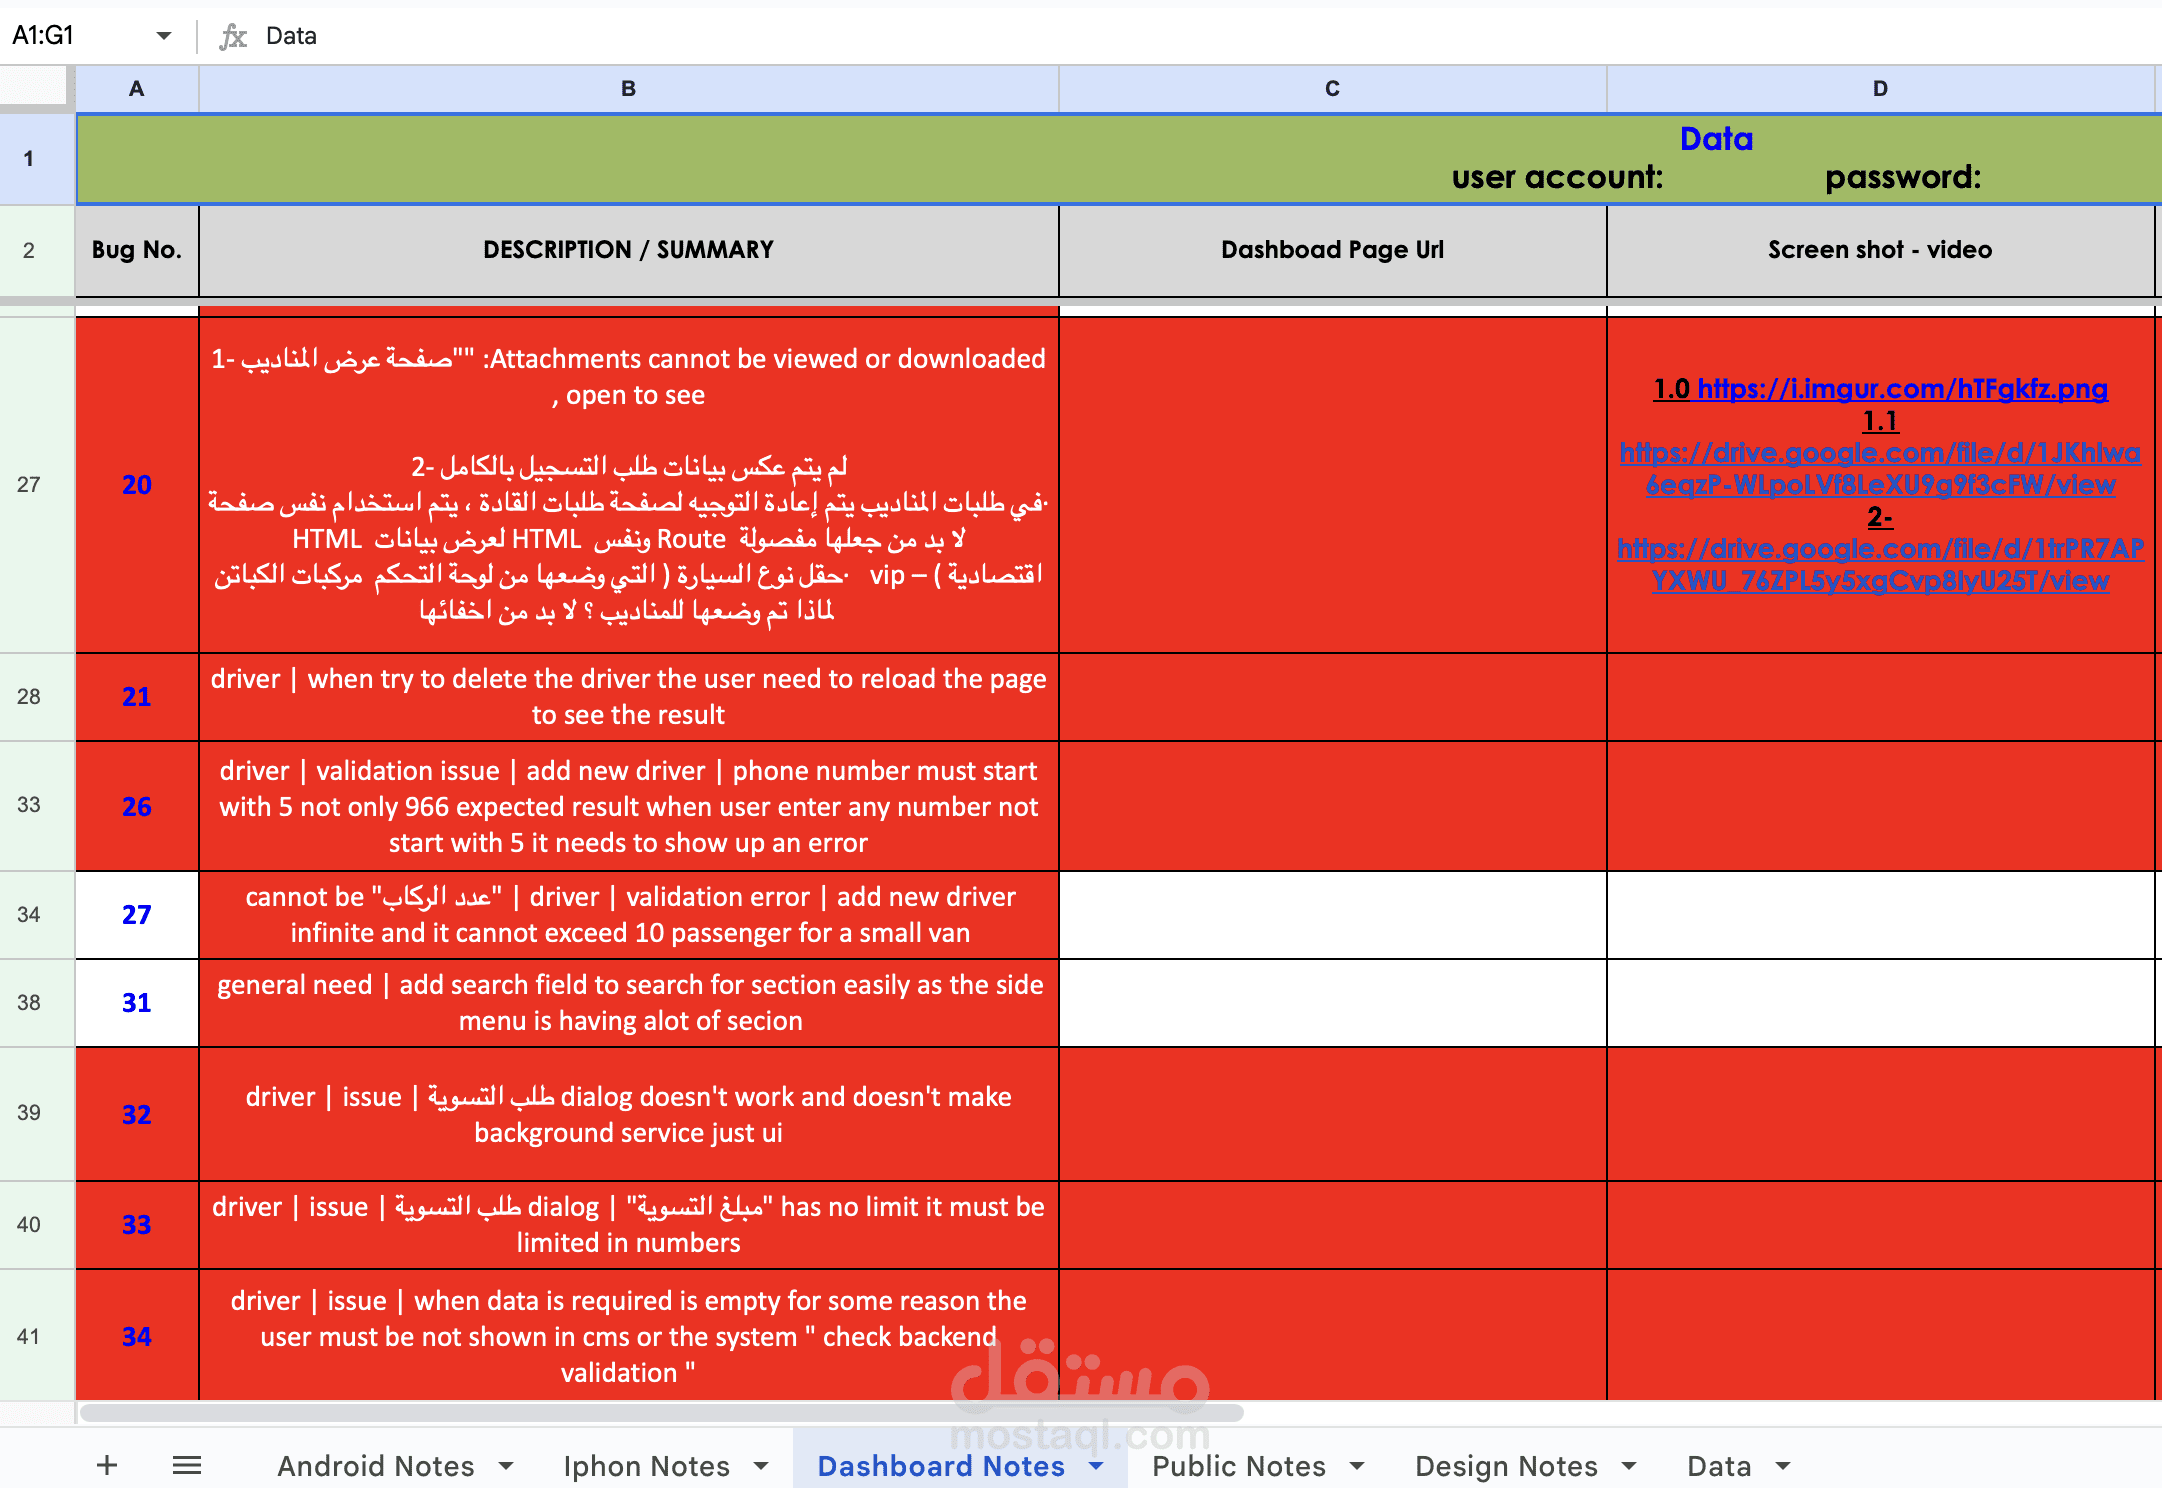Click the fx function icon

click(x=233, y=36)
